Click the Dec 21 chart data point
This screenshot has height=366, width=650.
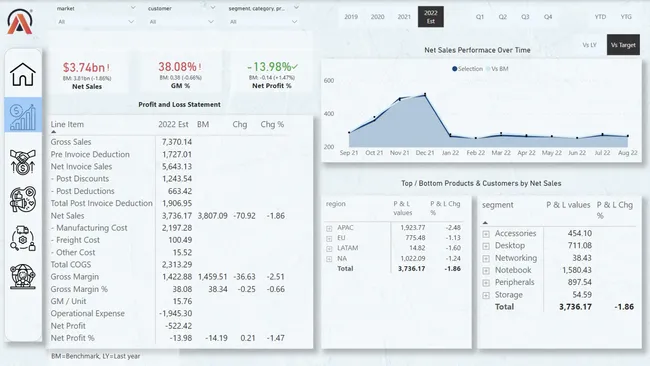click(x=425, y=95)
